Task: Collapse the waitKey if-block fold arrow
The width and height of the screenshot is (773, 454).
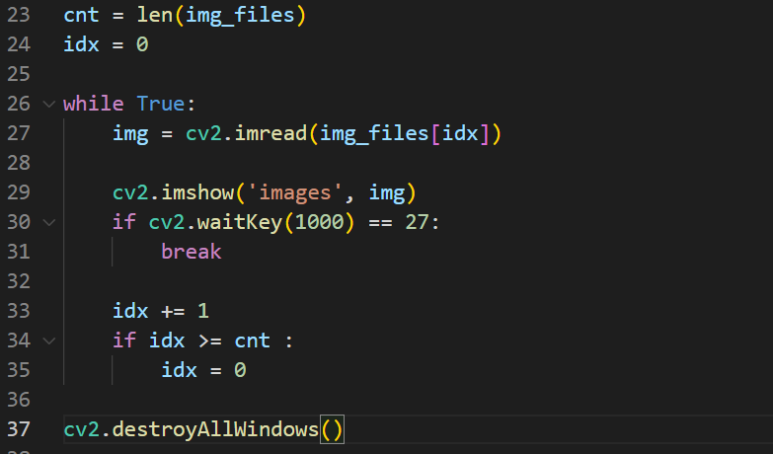Action: click(49, 222)
